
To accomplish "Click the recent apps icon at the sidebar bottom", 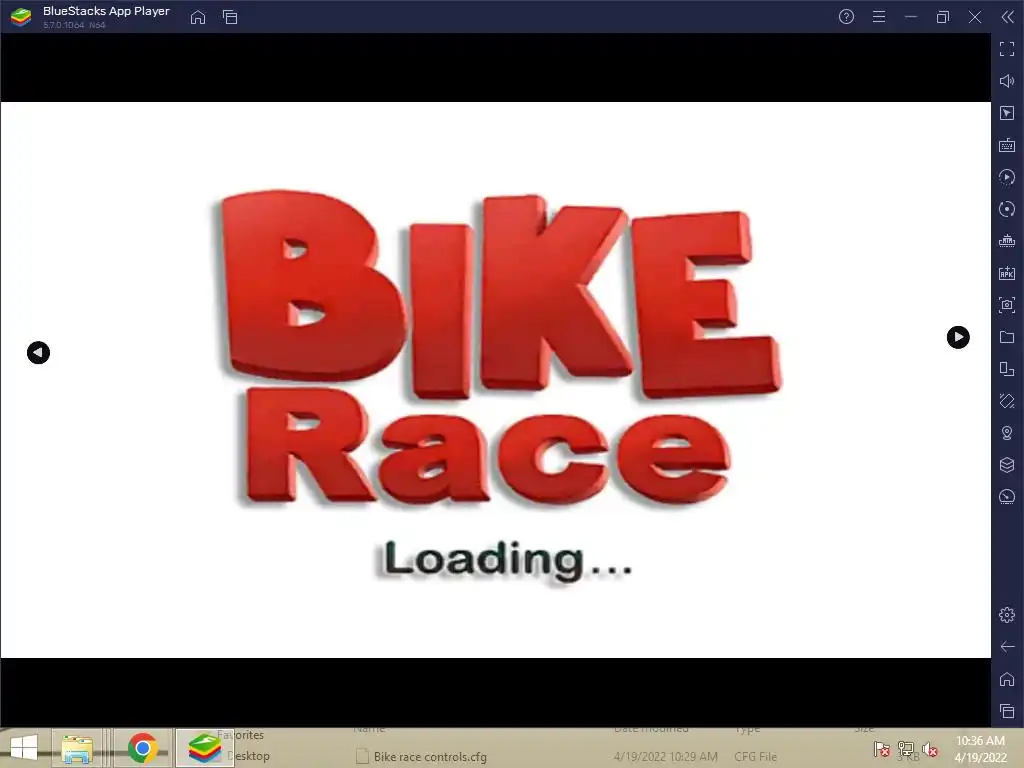I will tap(1007, 711).
